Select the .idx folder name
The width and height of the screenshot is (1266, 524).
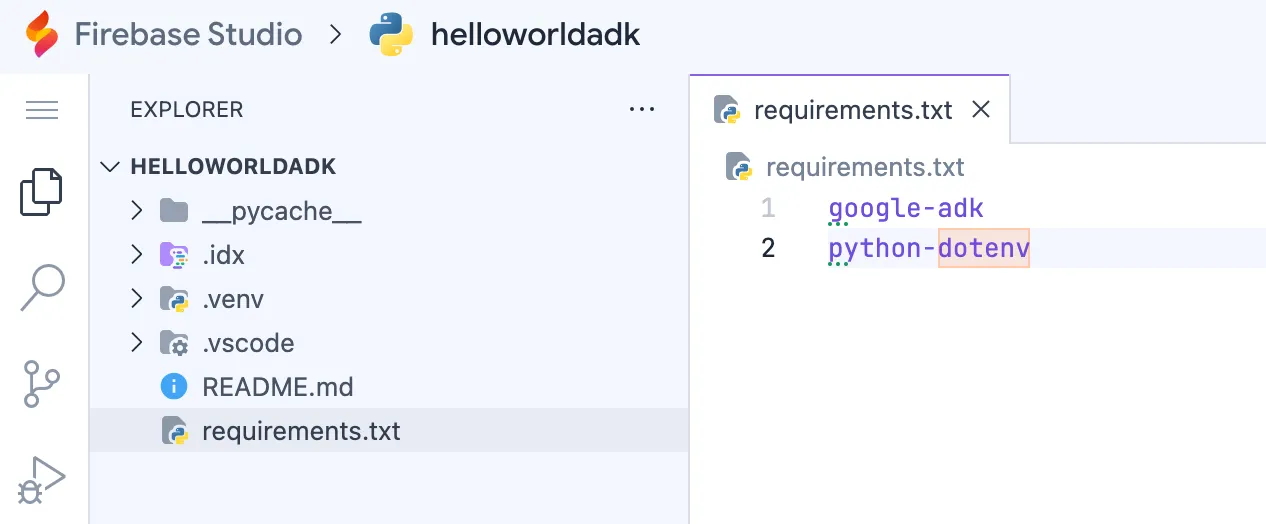223,255
